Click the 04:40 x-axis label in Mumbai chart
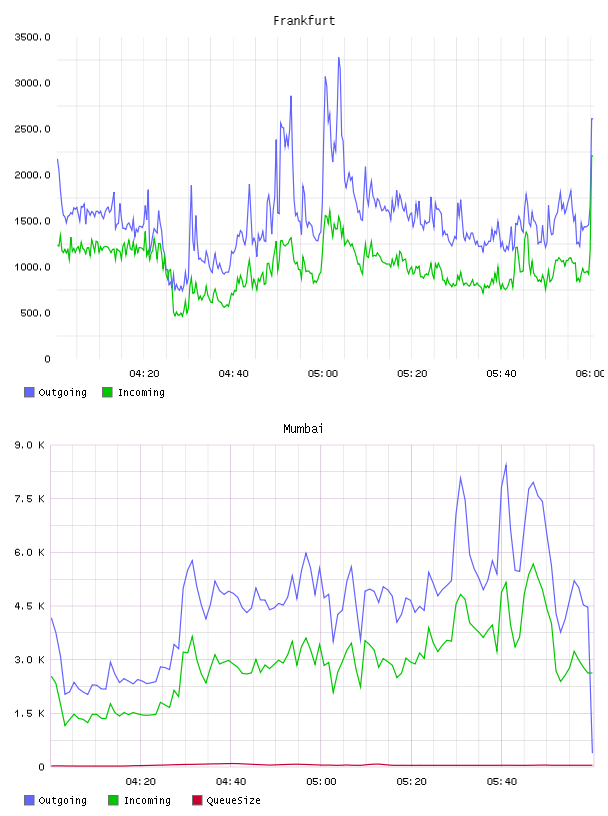Viewport: 608px width, 816px height. click(231, 782)
